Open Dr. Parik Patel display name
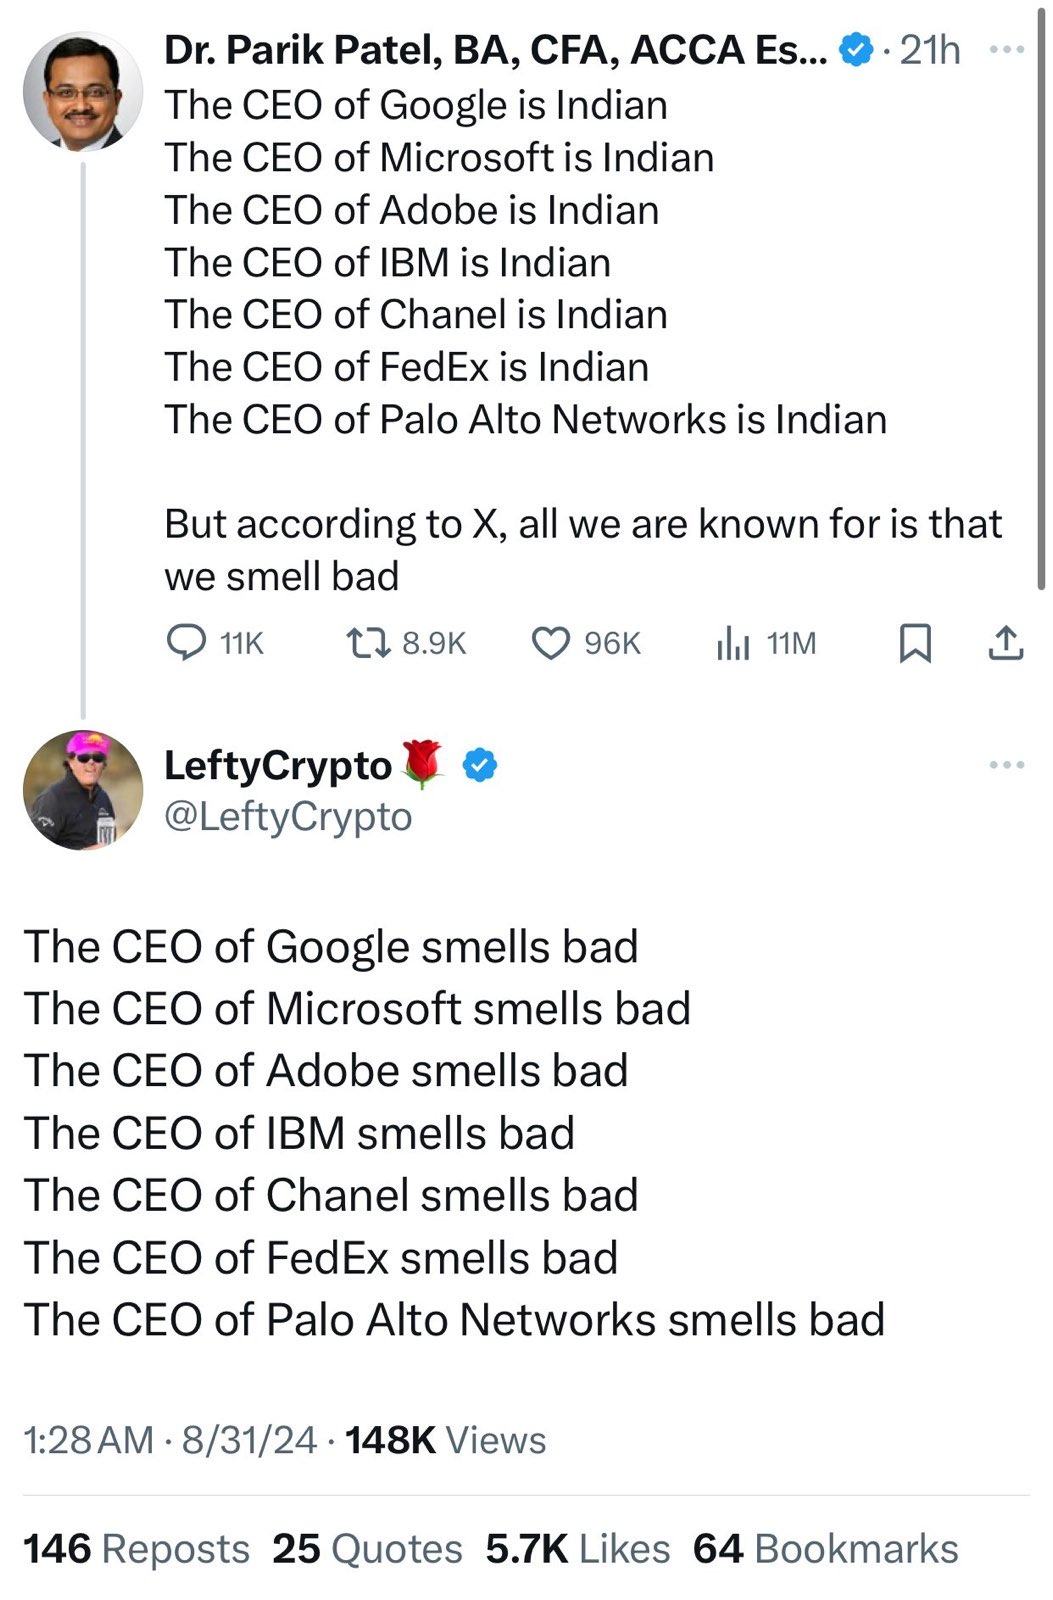The image size is (1053, 1600). tap(496, 49)
